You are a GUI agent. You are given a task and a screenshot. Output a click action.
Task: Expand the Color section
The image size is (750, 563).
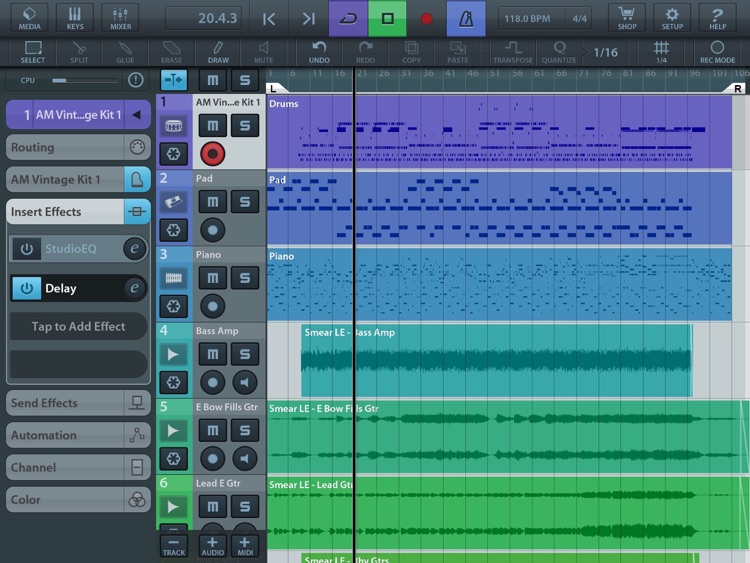tap(78, 500)
